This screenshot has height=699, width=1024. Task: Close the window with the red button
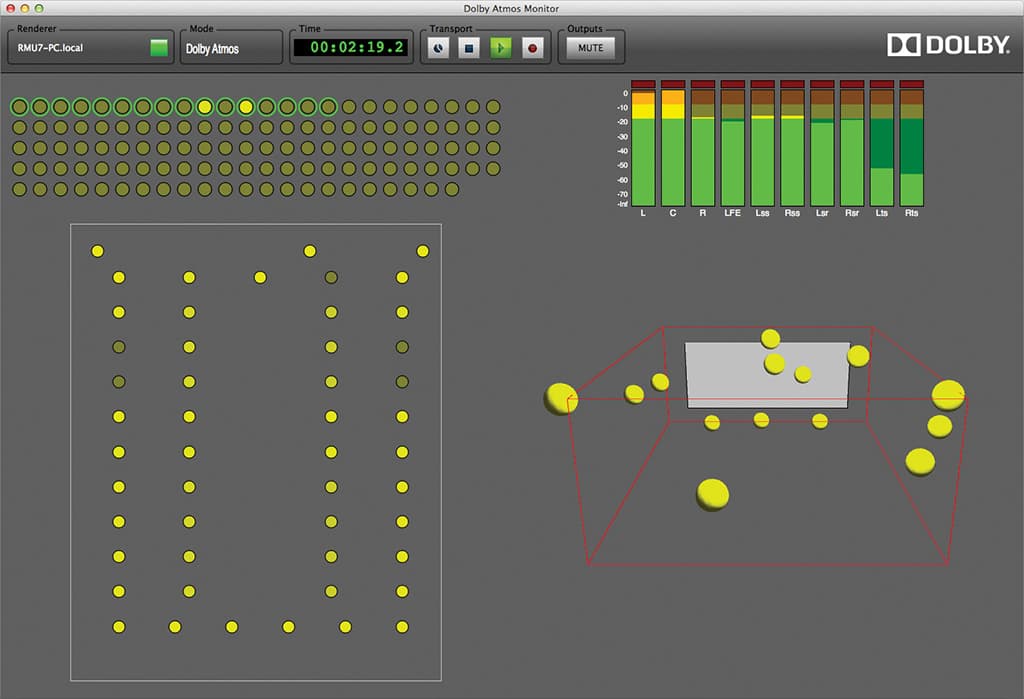point(10,8)
